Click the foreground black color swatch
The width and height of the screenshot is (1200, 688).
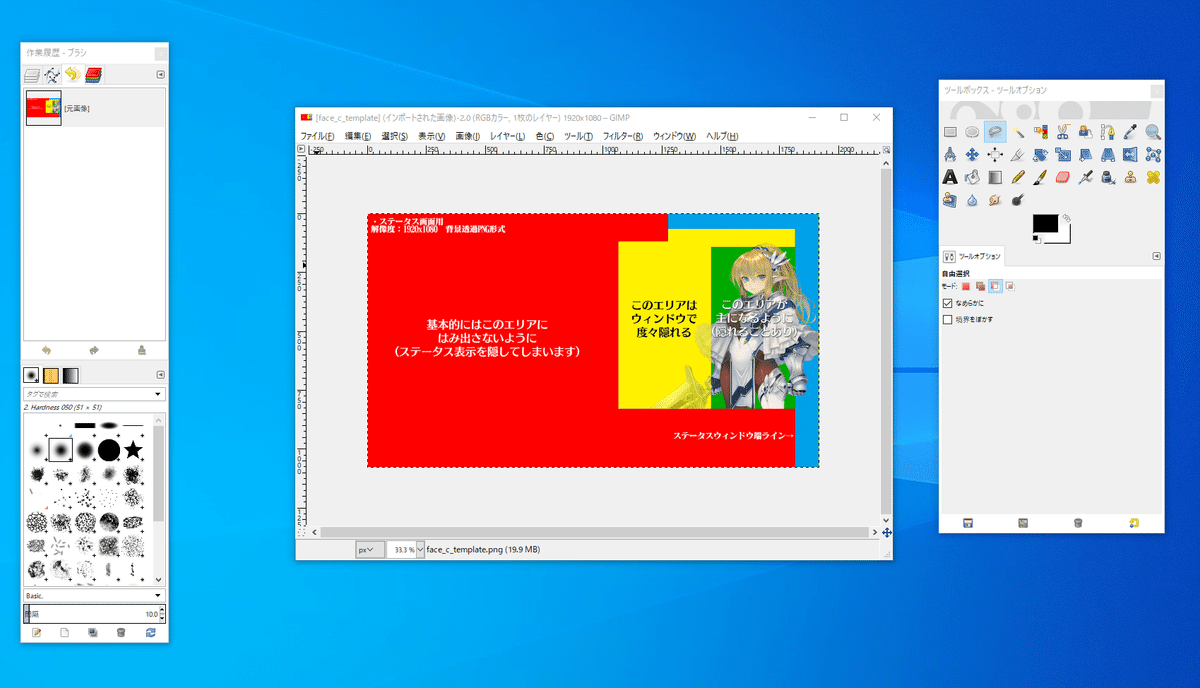[x=1046, y=225]
